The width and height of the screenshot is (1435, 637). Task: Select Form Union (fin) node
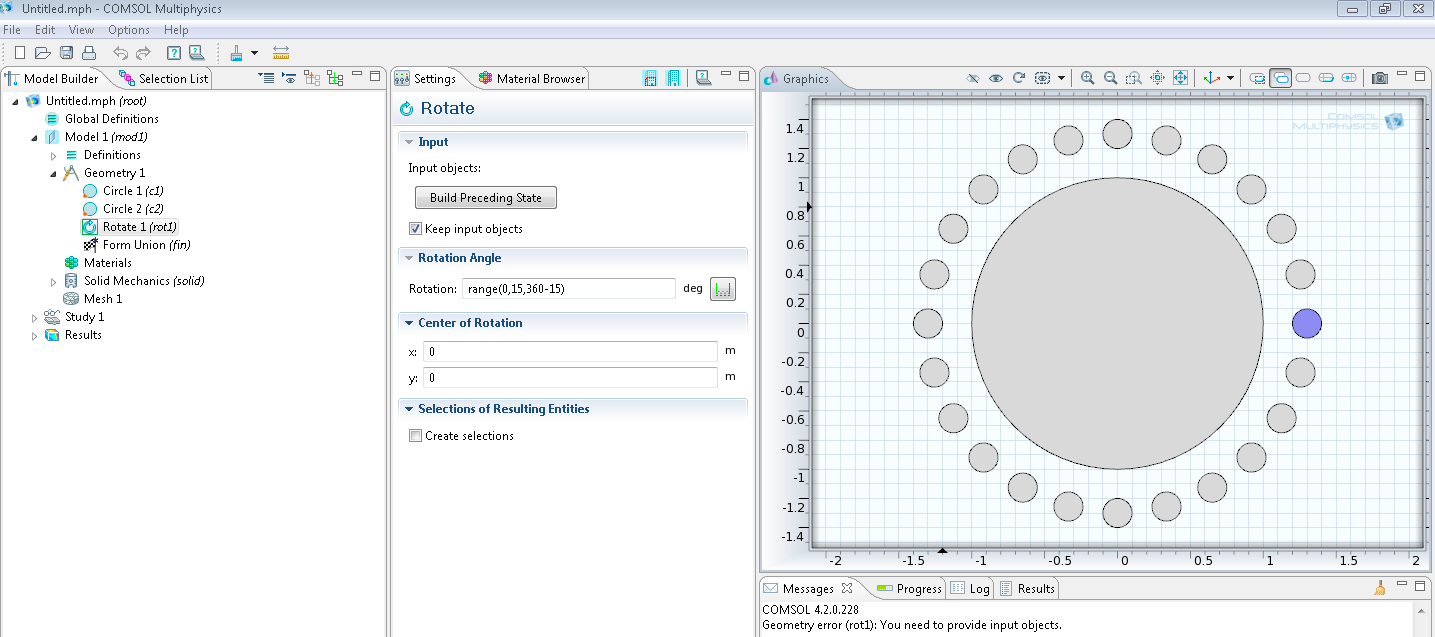click(x=136, y=245)
